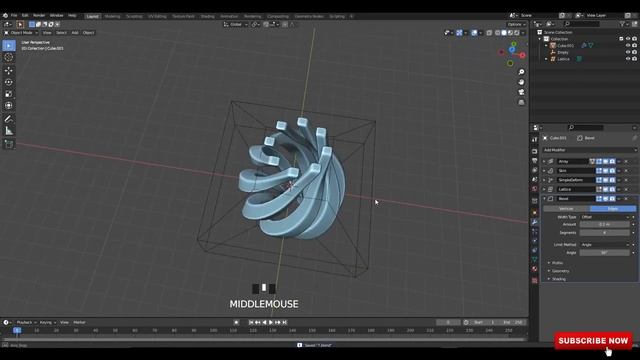640x360 pixels.
Task: Hide the Empty object via eye icon
Action: [628, 52]
